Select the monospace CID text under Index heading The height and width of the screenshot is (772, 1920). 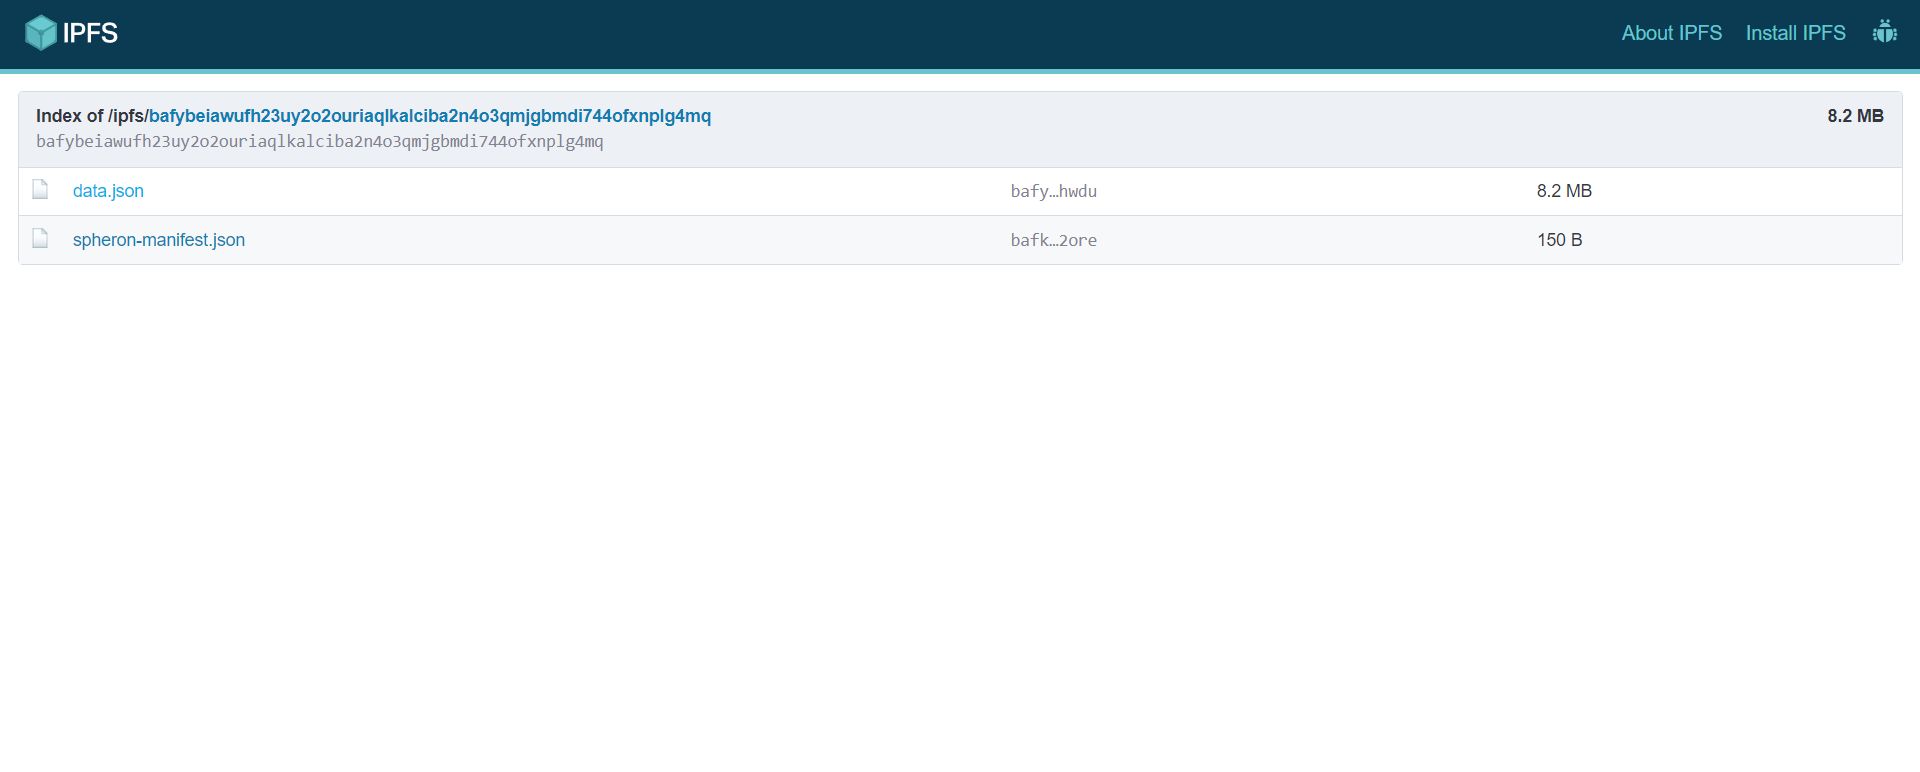[320, 141]
